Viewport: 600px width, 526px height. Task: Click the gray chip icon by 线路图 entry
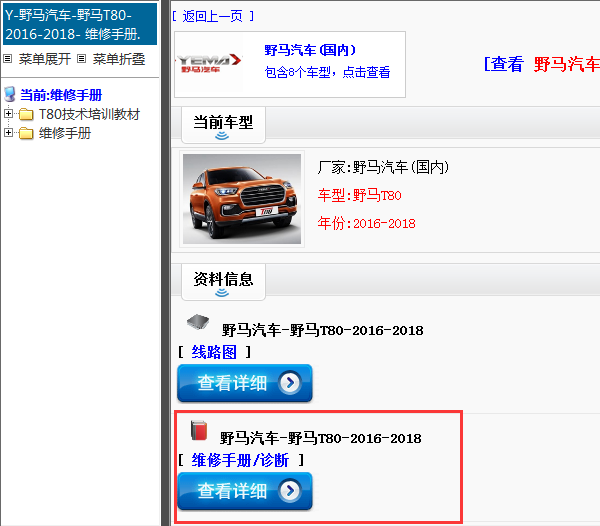[198, 322]
